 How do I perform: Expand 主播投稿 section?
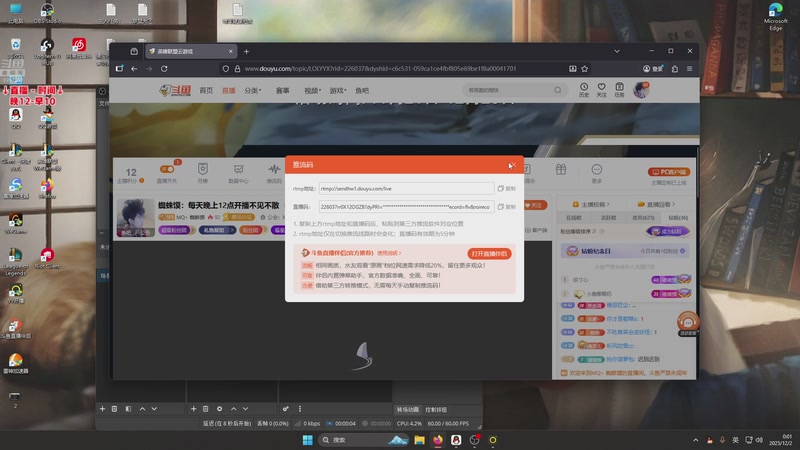tap(591, 204)
